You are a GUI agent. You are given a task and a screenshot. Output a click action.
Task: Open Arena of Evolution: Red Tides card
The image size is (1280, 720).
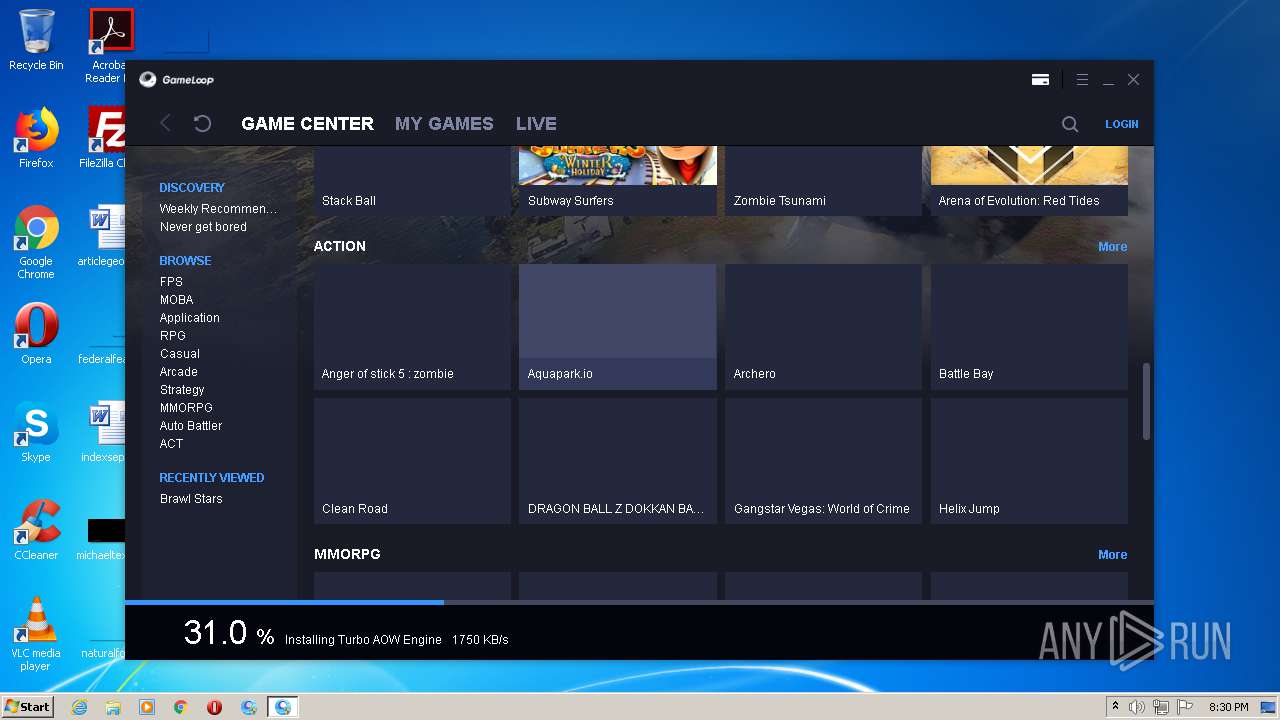coord(1029,181)
